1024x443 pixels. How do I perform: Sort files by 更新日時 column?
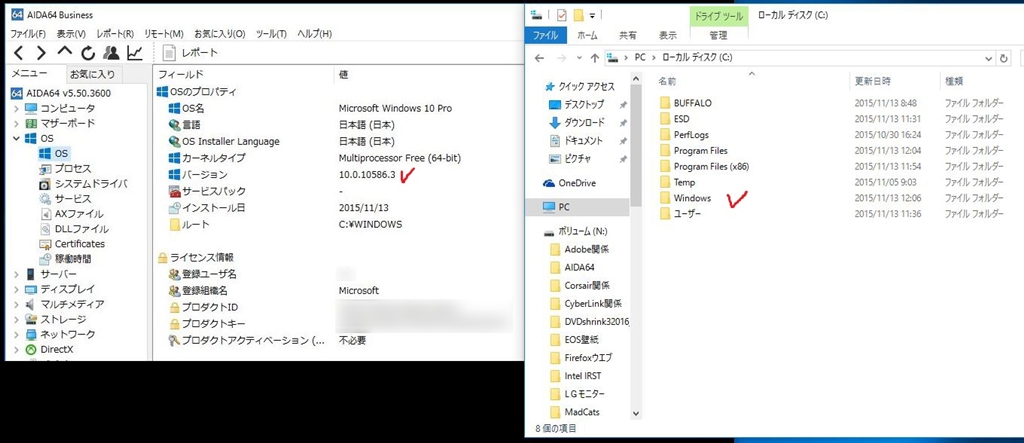872,82
